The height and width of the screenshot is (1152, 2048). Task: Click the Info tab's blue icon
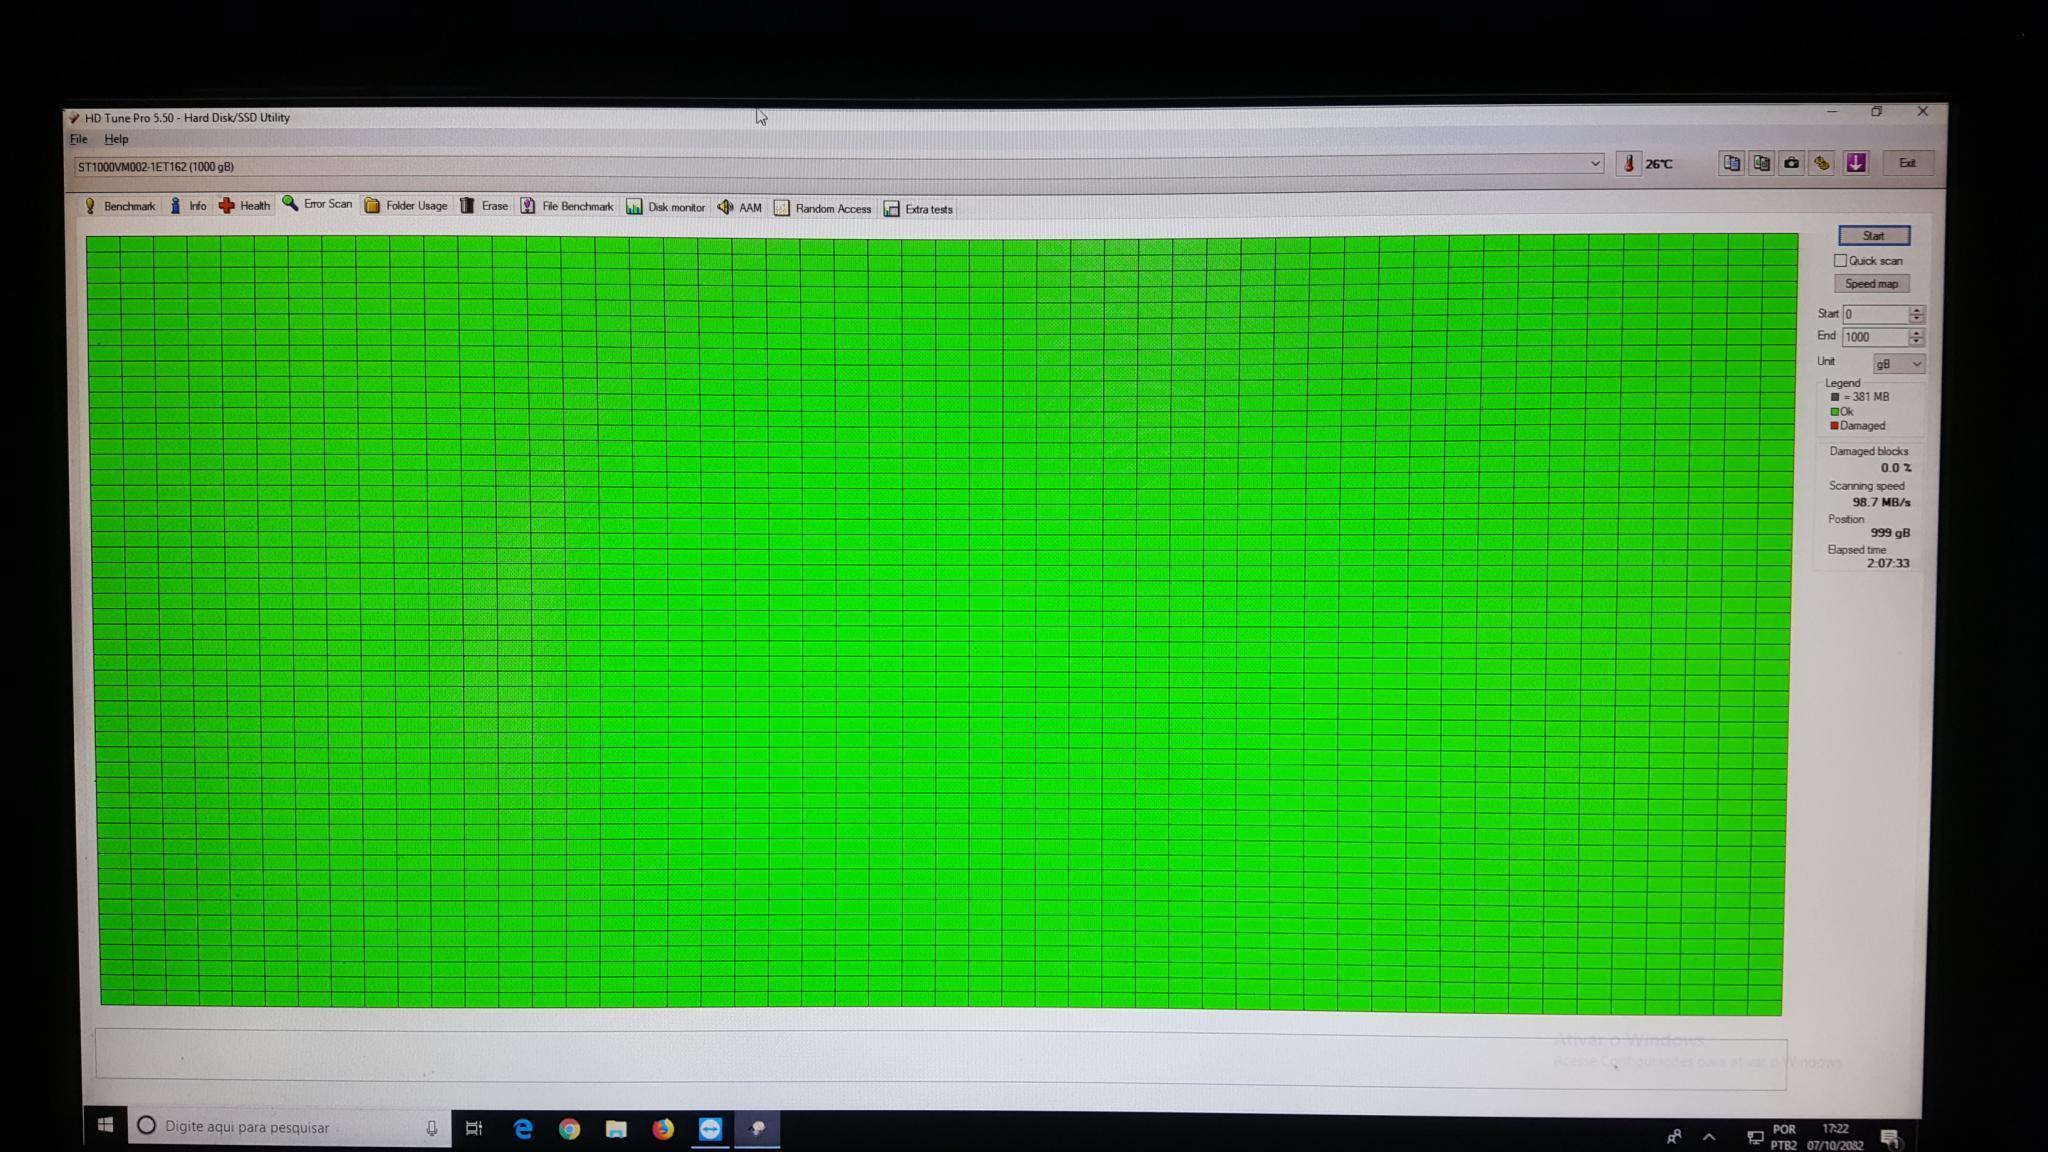tap(175, 205)
